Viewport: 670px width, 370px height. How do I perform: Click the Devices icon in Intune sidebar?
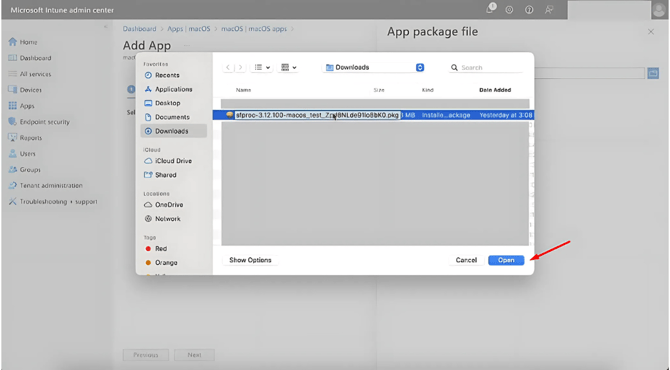click(12, 90)
